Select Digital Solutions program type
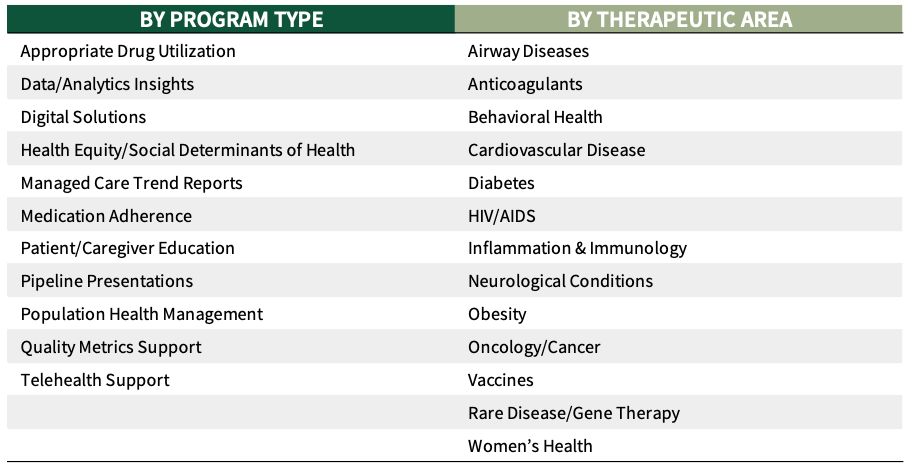Viewport: 911px width, 468px height. pyautogui.click(x=83, y=117)
